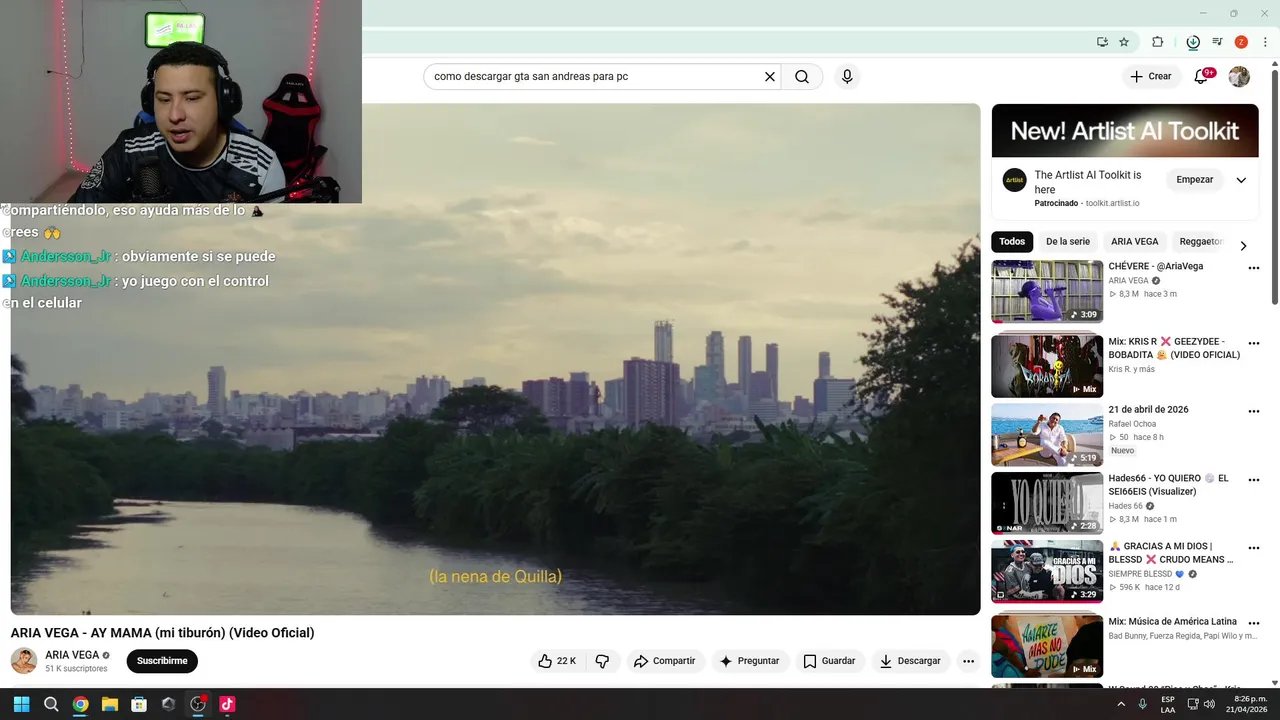This screenshot has width=1280, height=720.
Task: Open Chrome media controls icon
Action: [x=1217, y=42]
